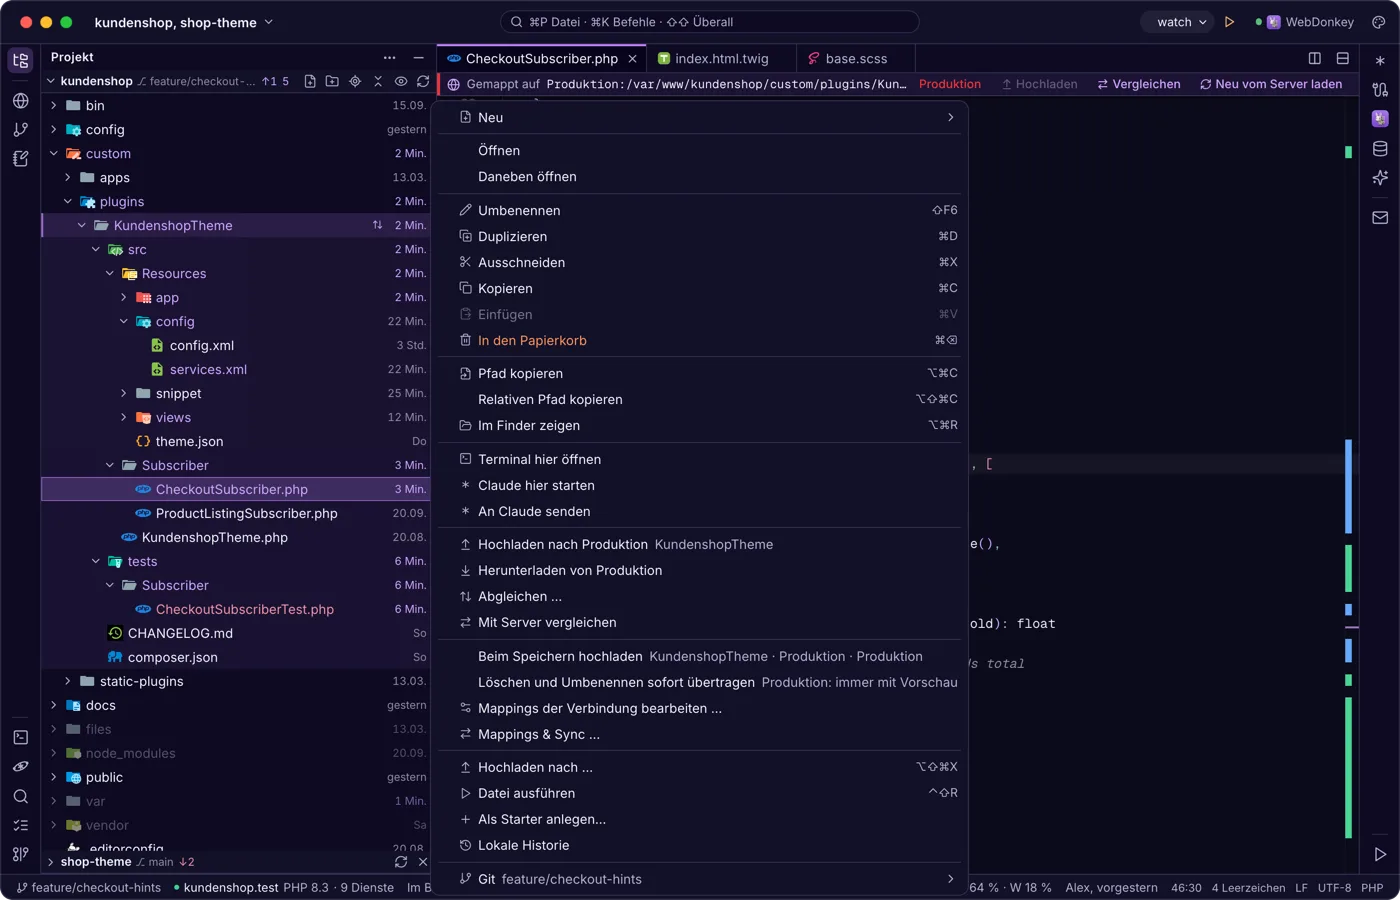This screenshot has width=1400, height=900.
Task: Open the Git branches sidebar icon
Action: point(20,130)
